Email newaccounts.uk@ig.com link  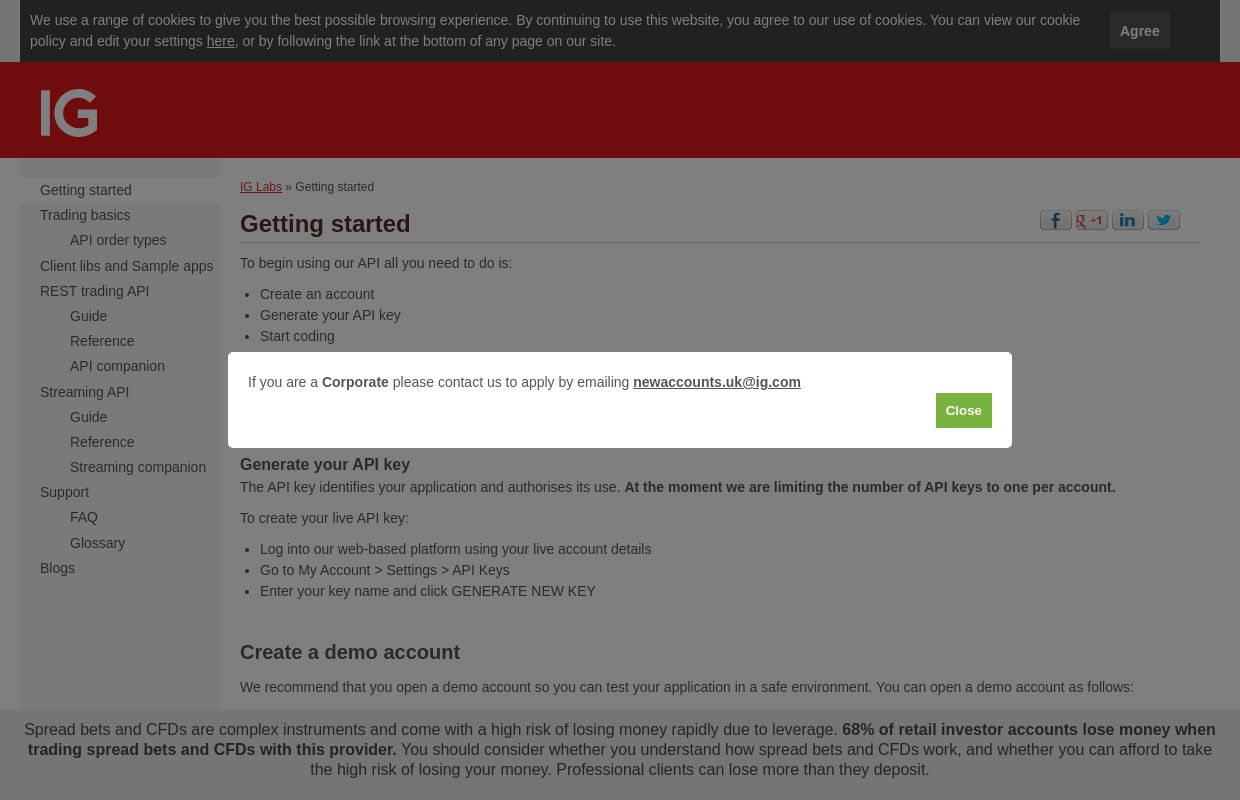[x=717, y=382]
